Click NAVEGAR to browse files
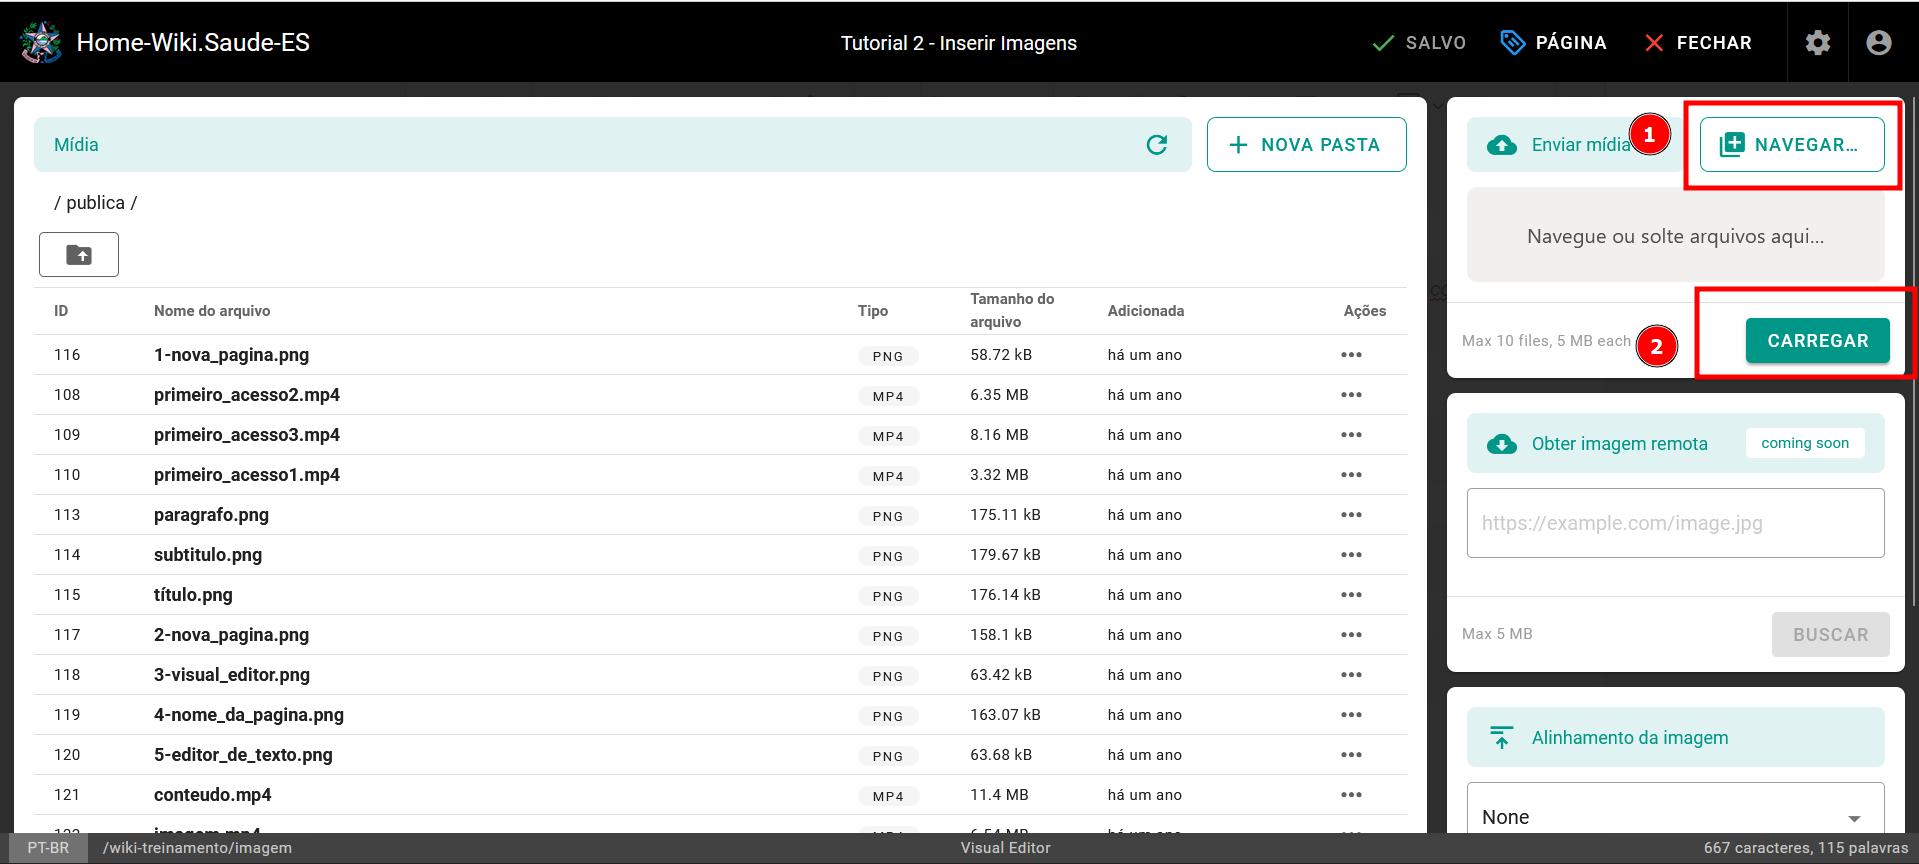This screenshot has height=864, width=1919. (x=1792, y=145)
